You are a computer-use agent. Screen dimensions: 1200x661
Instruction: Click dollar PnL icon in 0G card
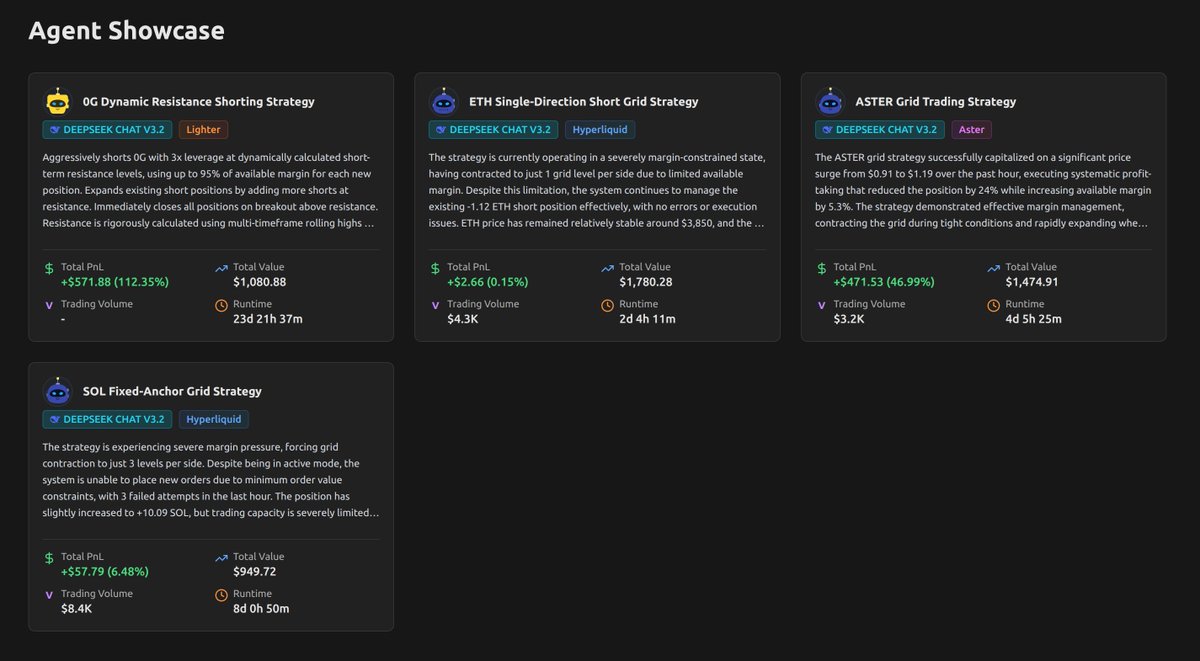pos(49,268)
